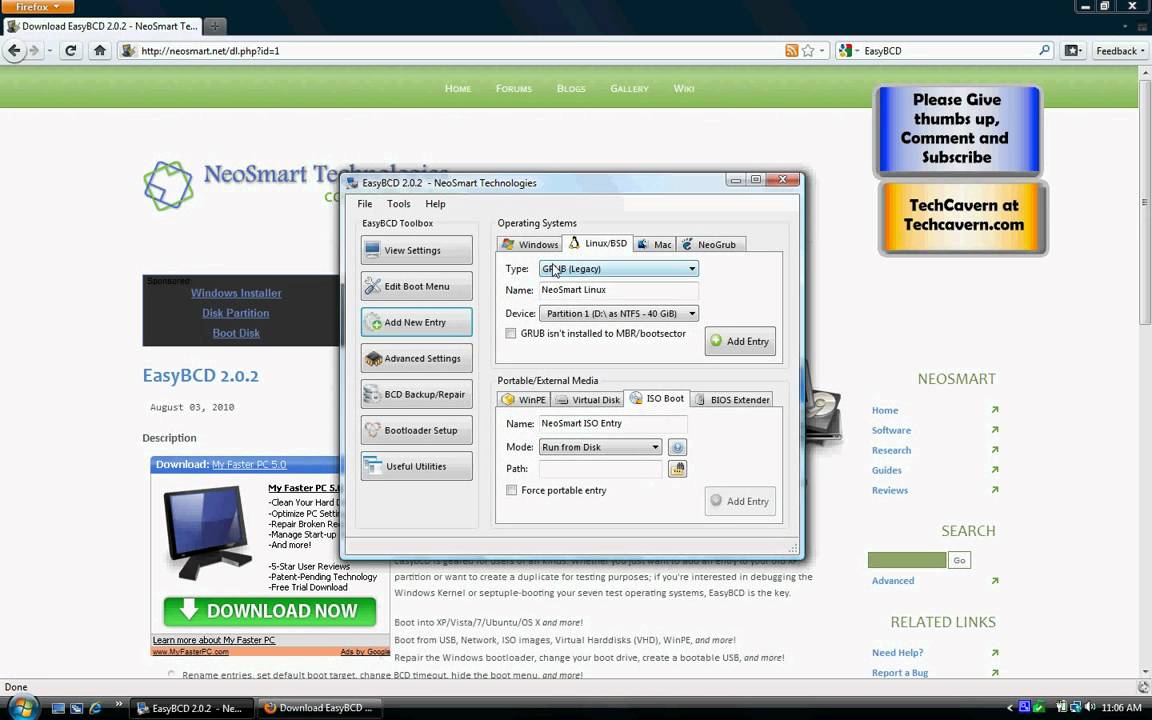Viewport: 1152px width, 720px height.
Task: Open the Tools menu in EasyBCD
Action: point(398,204)
